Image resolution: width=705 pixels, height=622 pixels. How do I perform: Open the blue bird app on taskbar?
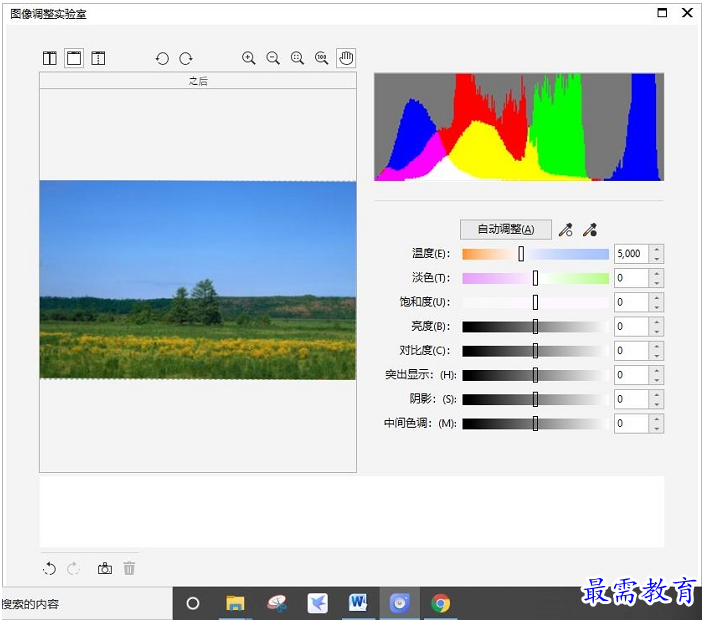[x=317, y=604]
